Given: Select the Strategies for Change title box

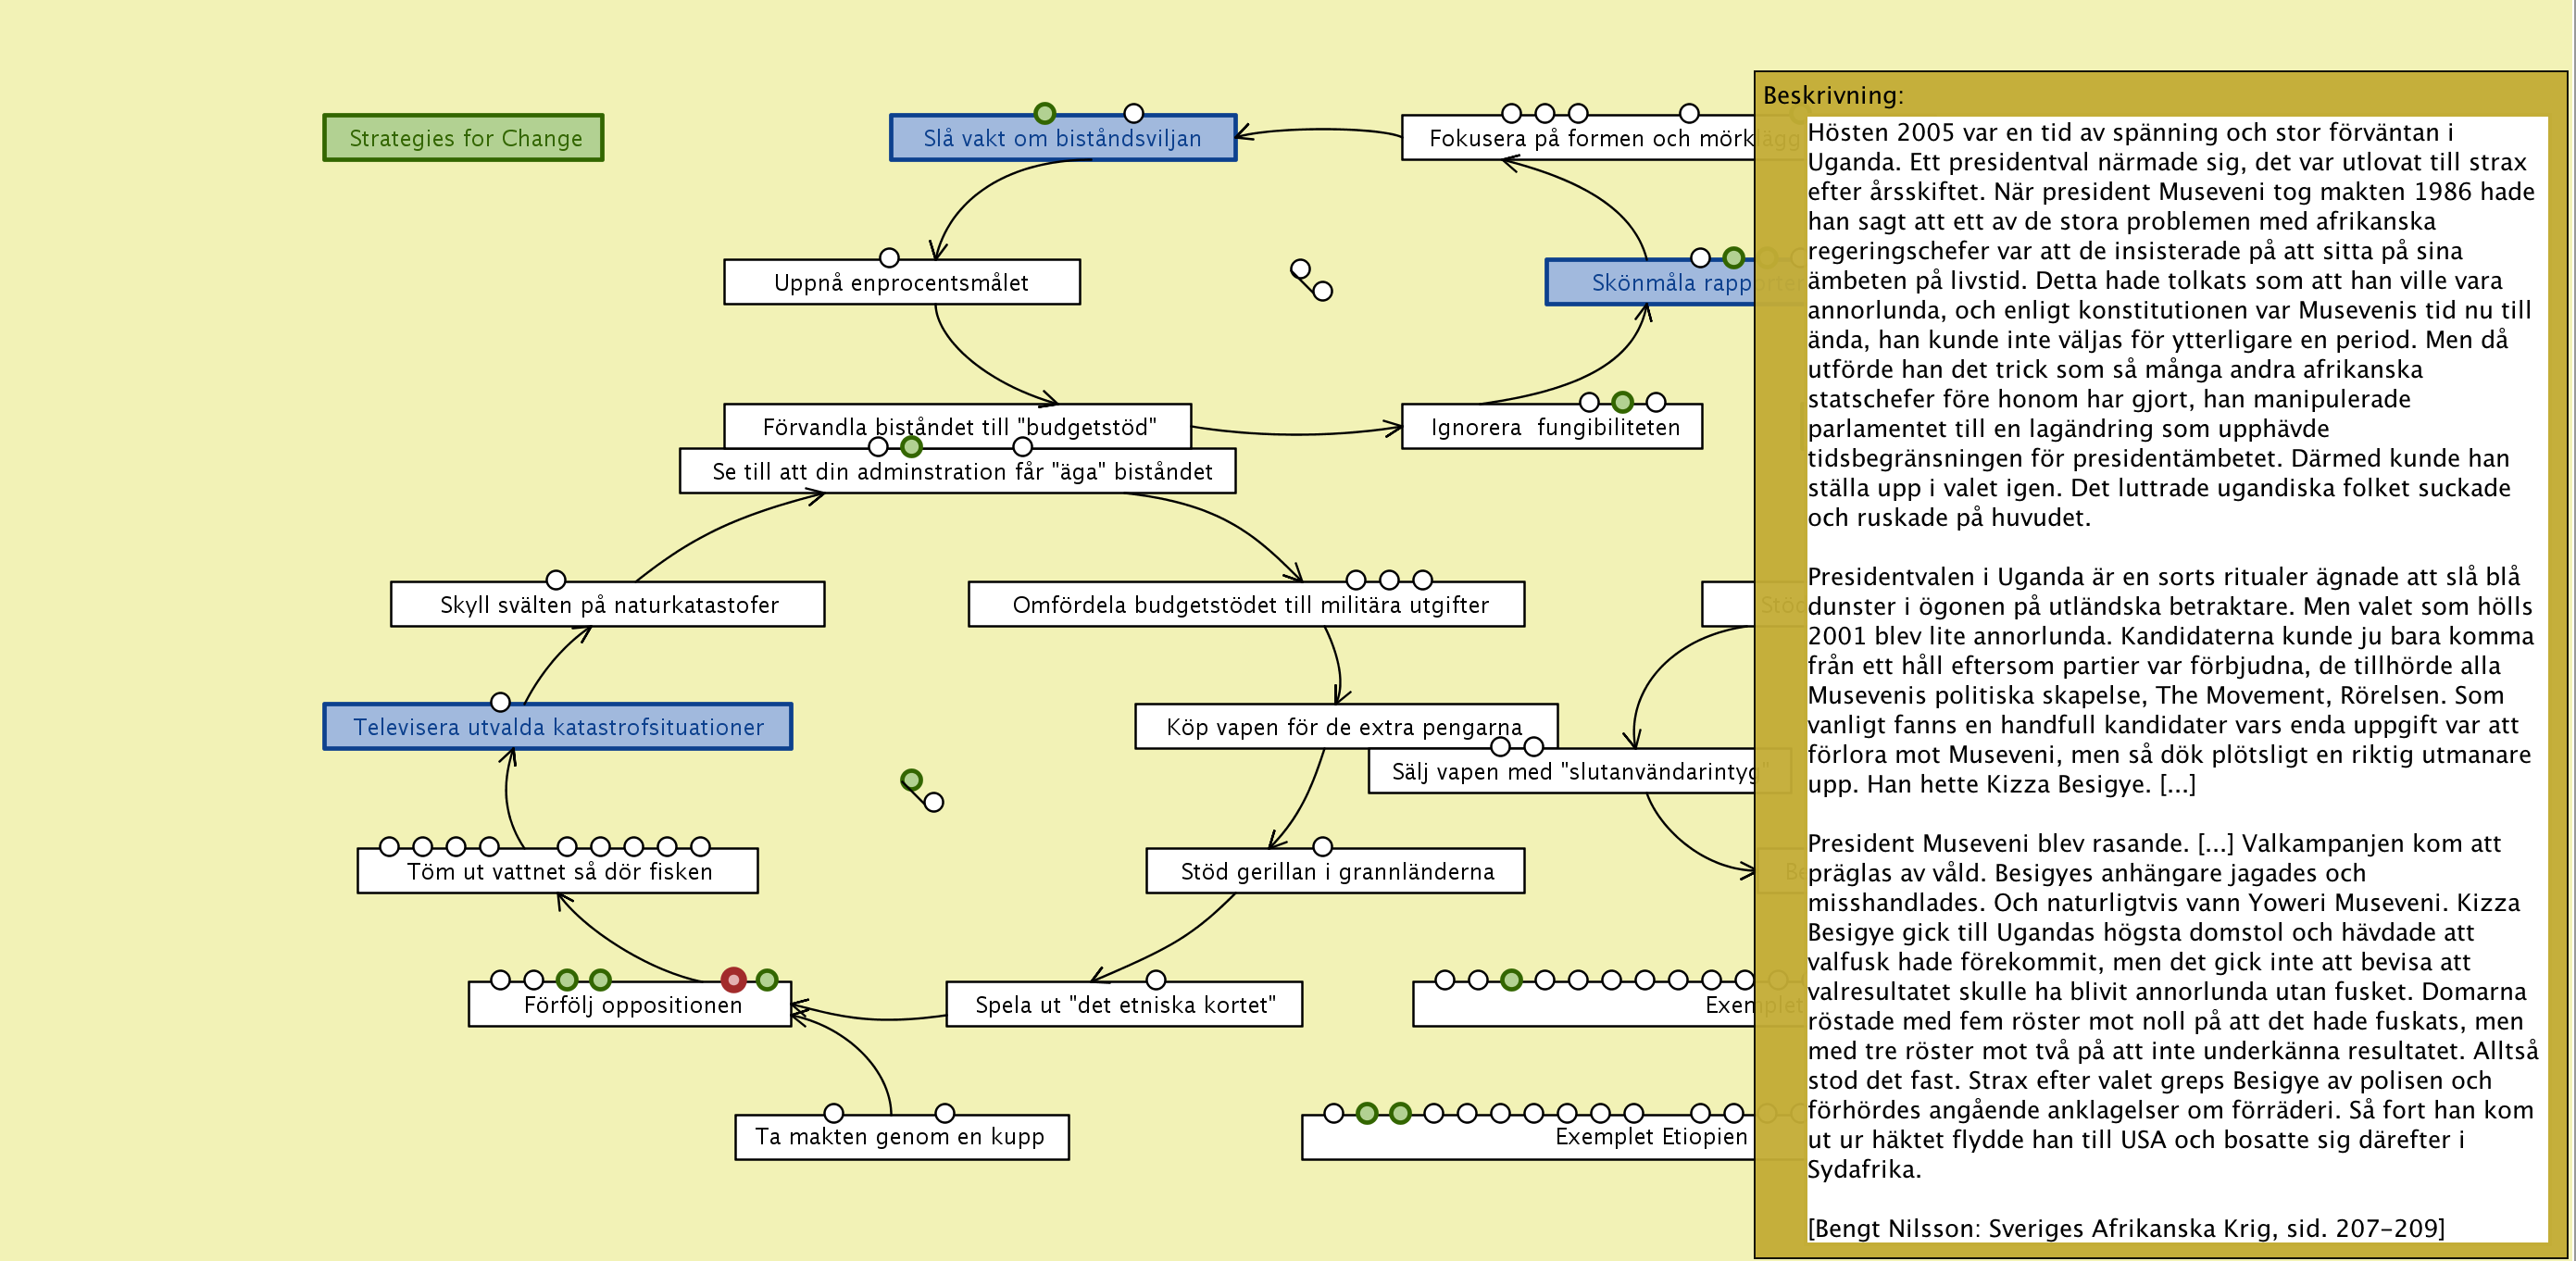Looking at the screenshot, I should (x=463, y=138).
